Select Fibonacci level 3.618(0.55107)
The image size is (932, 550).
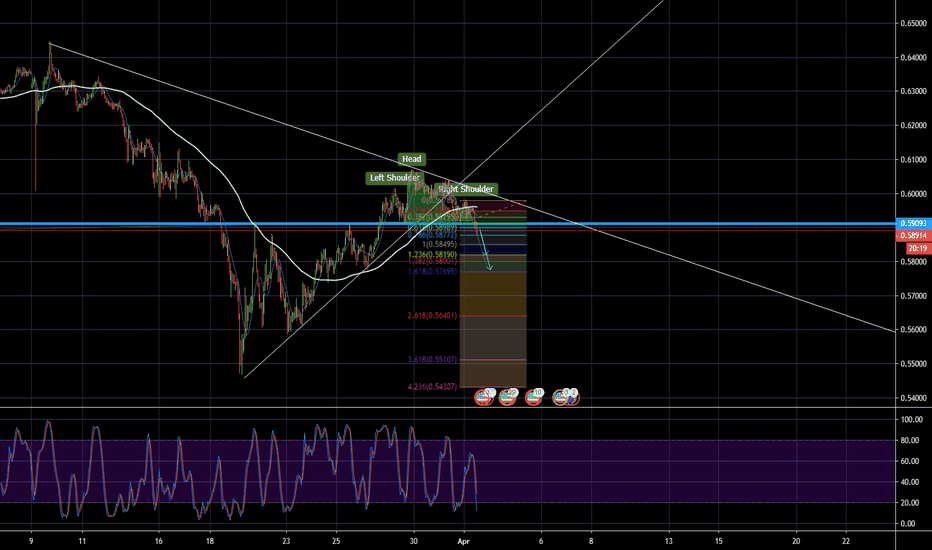(433, 359)
